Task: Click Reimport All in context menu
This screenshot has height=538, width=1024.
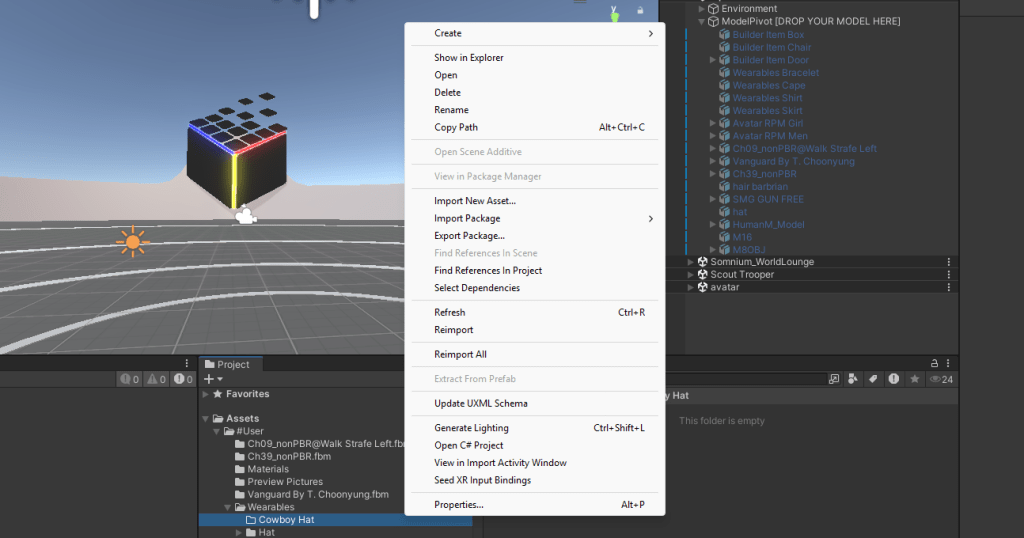Action: 460,354
